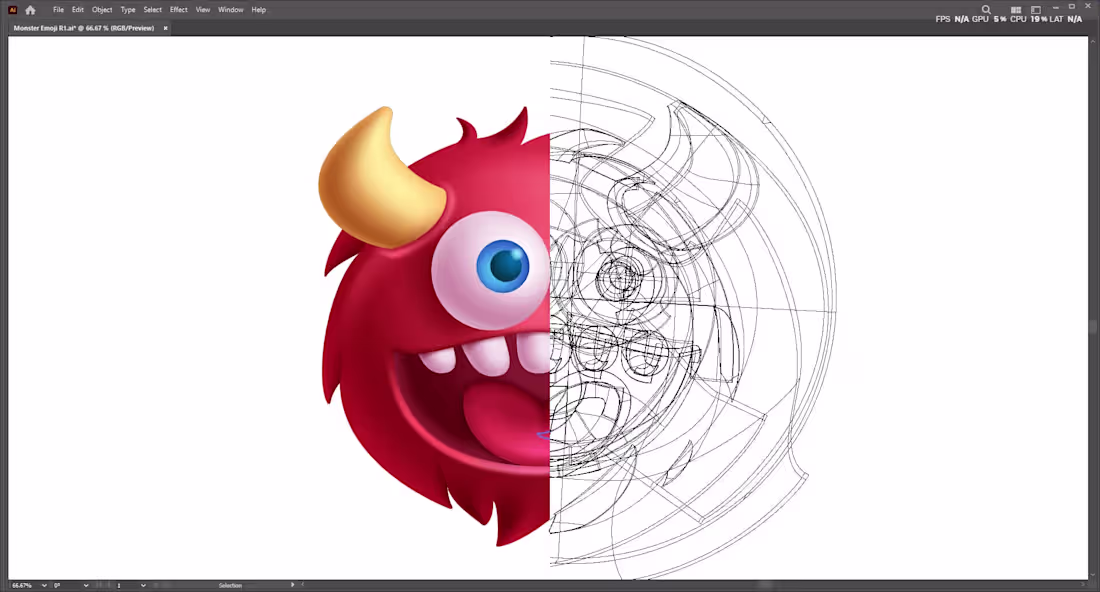Click the next-artboard arrow in the status bar
The width and height of the screenshot is (1100, 592).
coord(291,585)
